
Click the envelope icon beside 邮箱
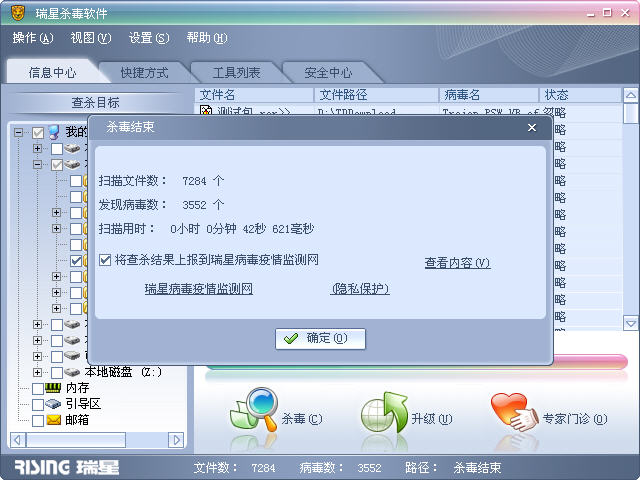coord(53,420)
